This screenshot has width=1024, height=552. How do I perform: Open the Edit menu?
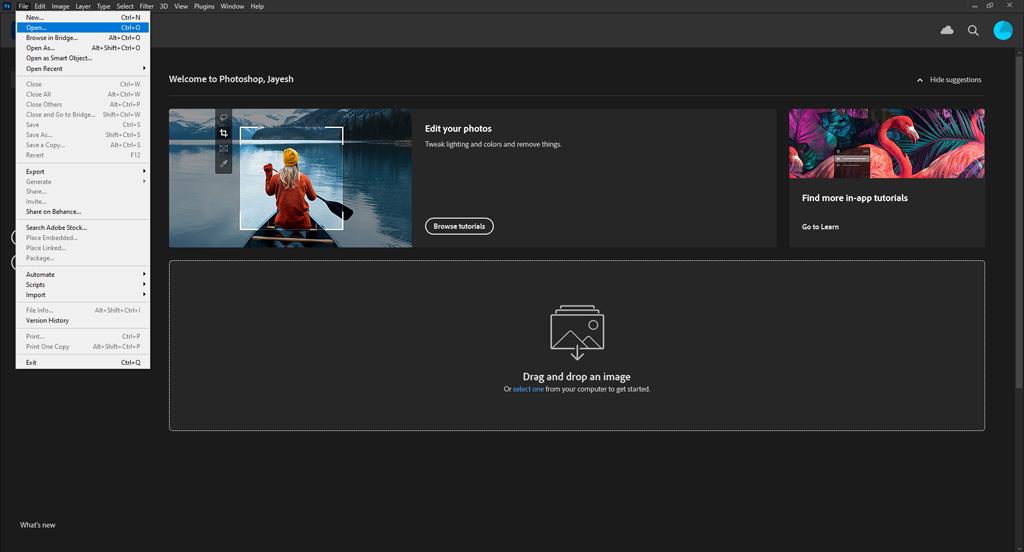[x=40, y=6]
